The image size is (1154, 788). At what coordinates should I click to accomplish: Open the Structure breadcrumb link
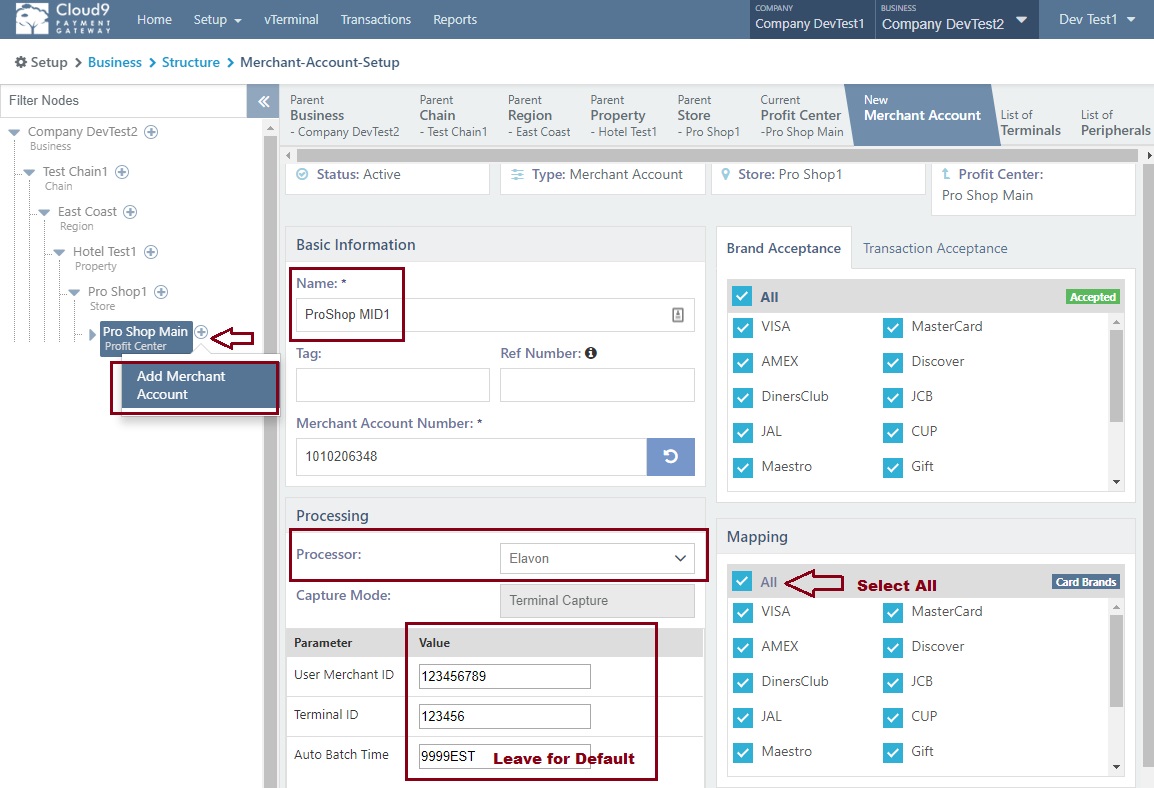click(190, 62)
